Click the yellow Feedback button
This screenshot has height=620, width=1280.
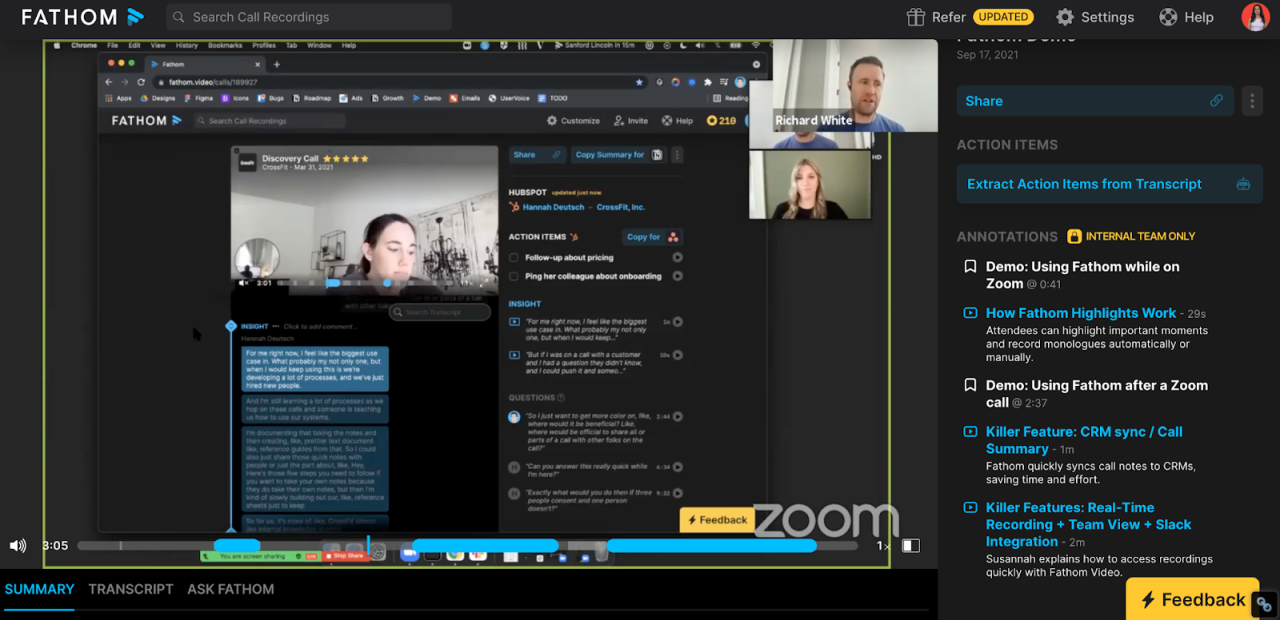tap(1192, 599)
